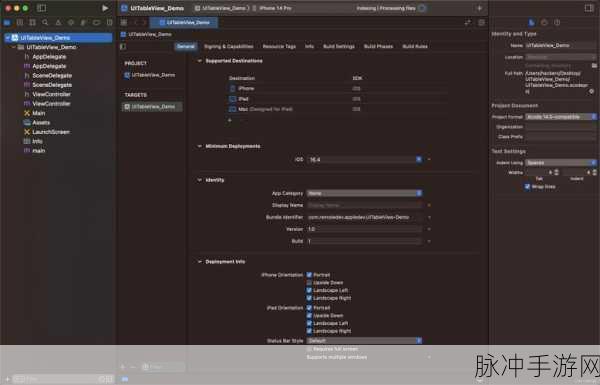This screenshot has height=385, width=600.
Task: Select UITableView_Demo under TARGETS
Action: (152, 107)
